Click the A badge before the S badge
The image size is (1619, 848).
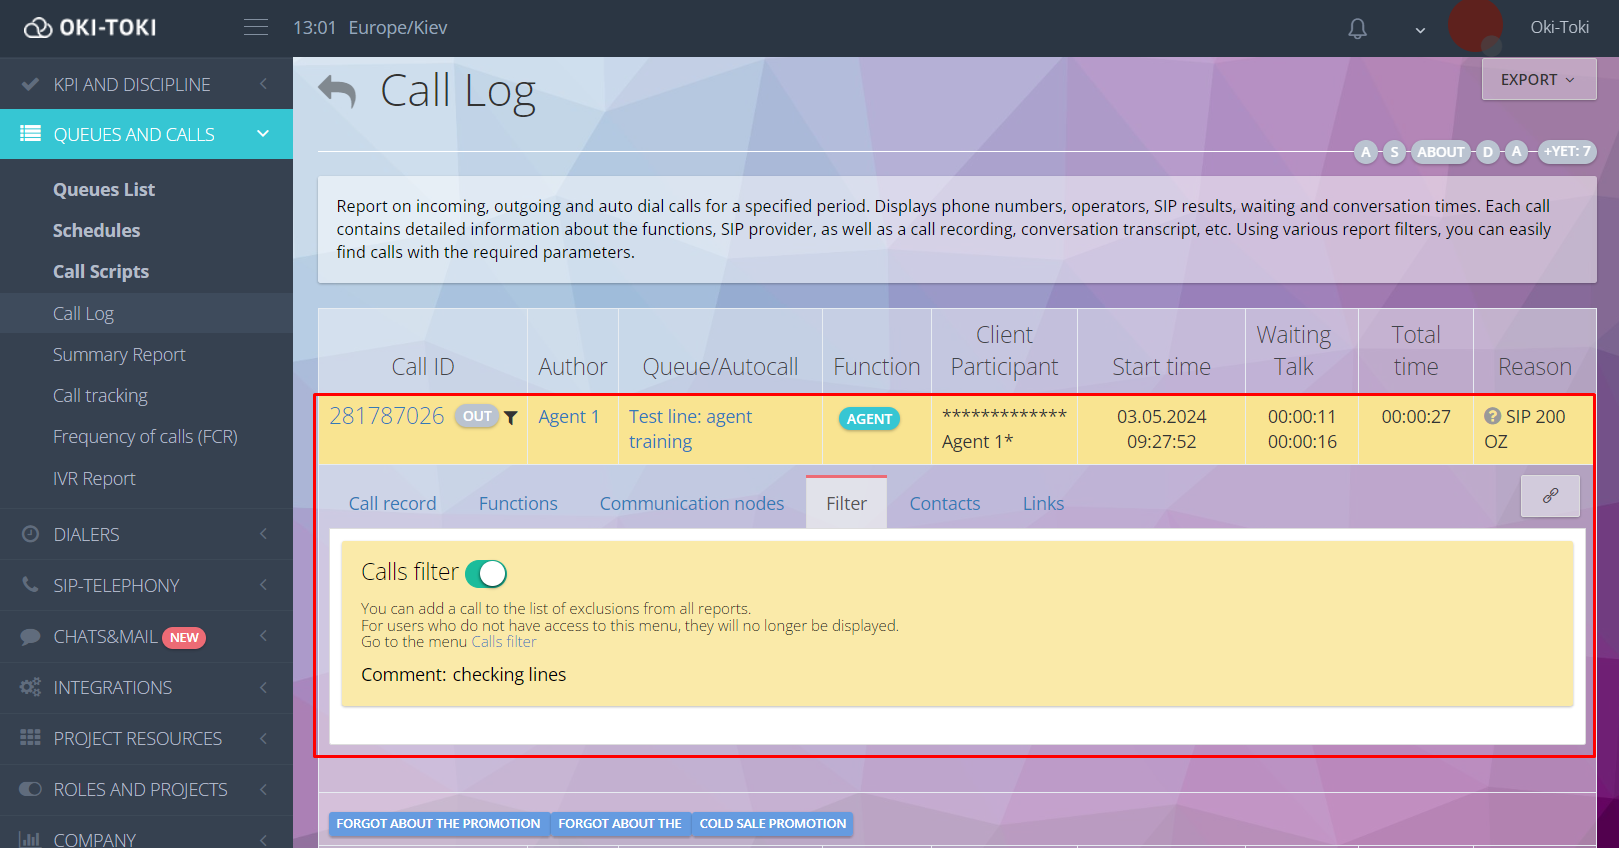coord(1366,152)
